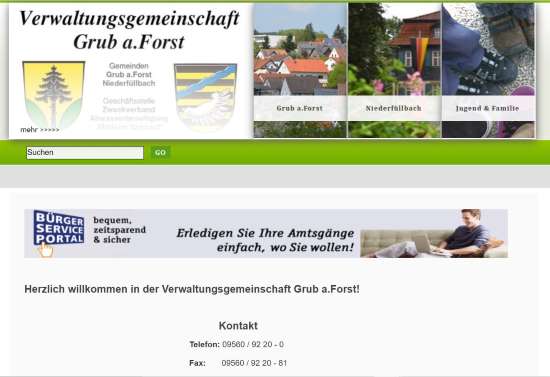Screen dimensions: 550x377
Task: Click the photo of house with flag
Action: click(395, 50)
